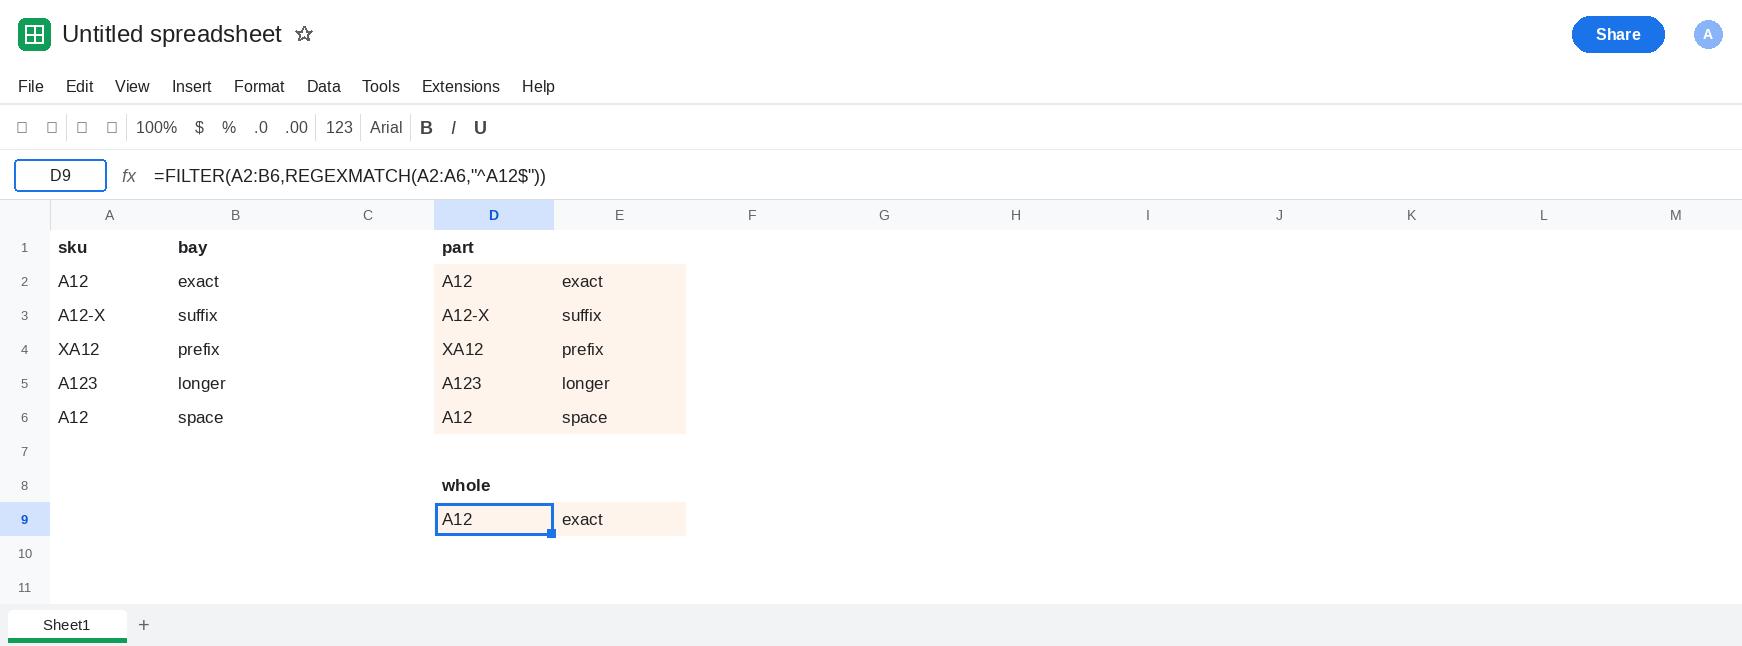Click 'A12-X' in column D
The width and height of the screenshot is (1742, 646).
point(494,315)
